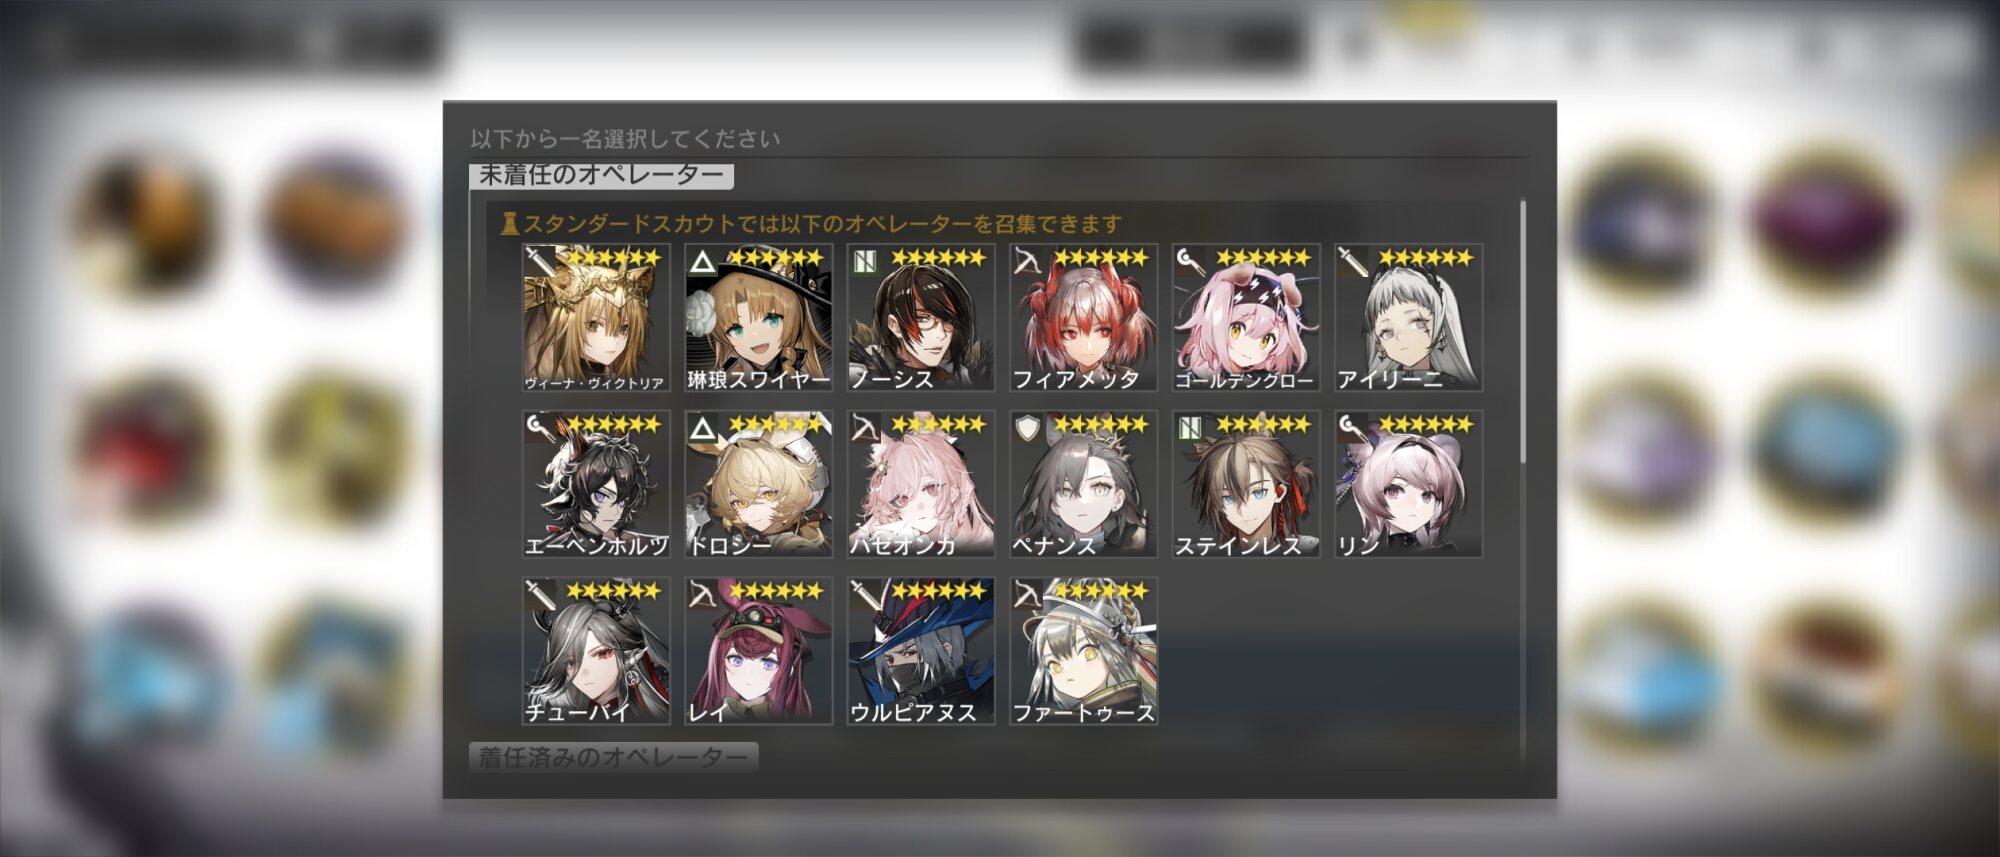This screenshot has width=2000, height=857.
Task: Click the operator list vertical scrollbar
Action: [1523, 331]
